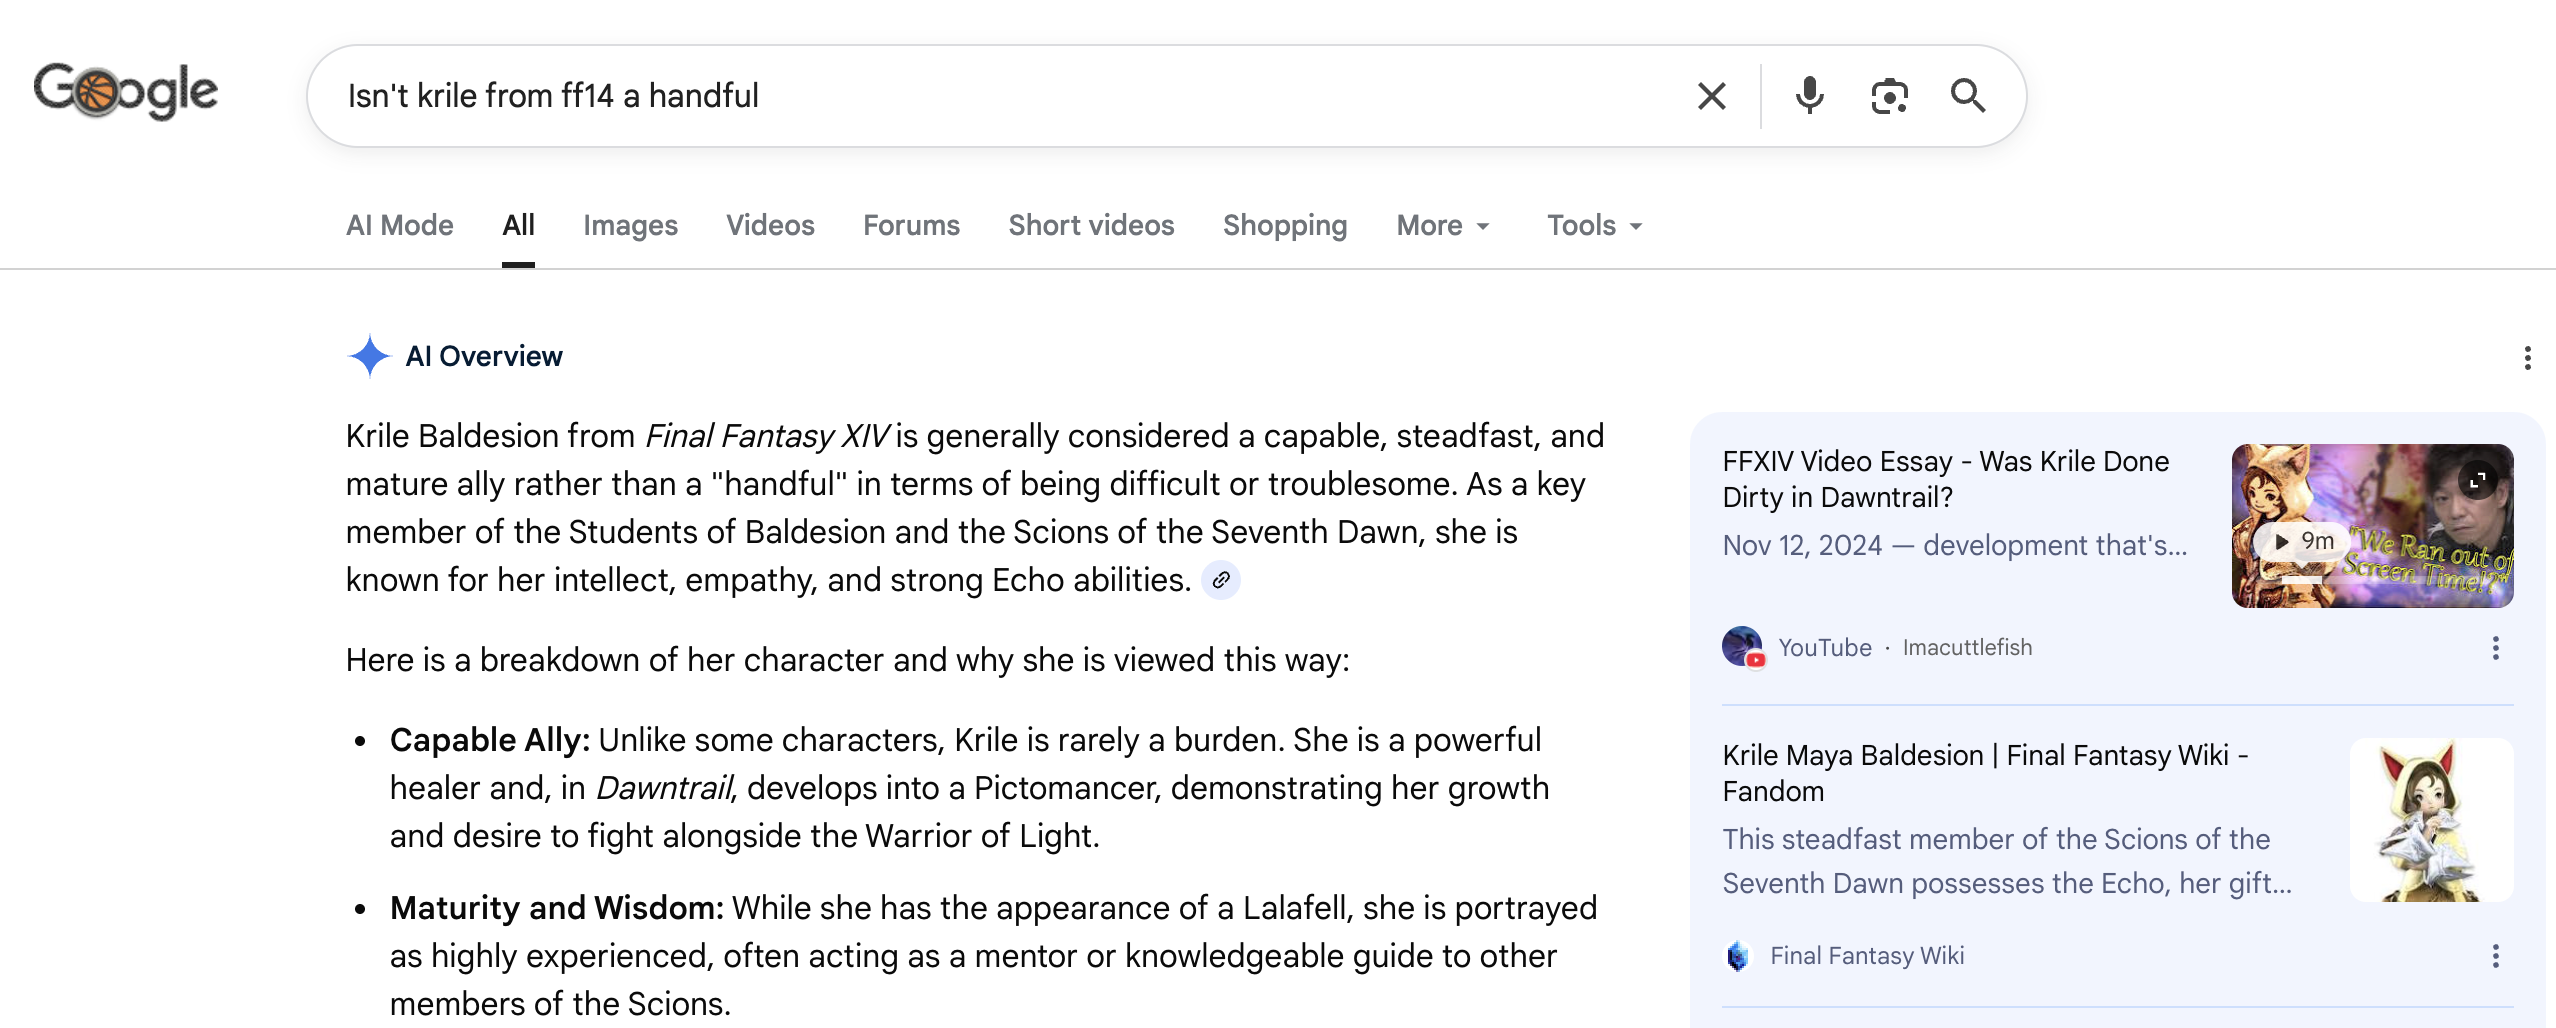This screenshot has width=2556, height=1028.
Task: Click the 'Capable Ally:' bullet heading
Action: [490, 740]
